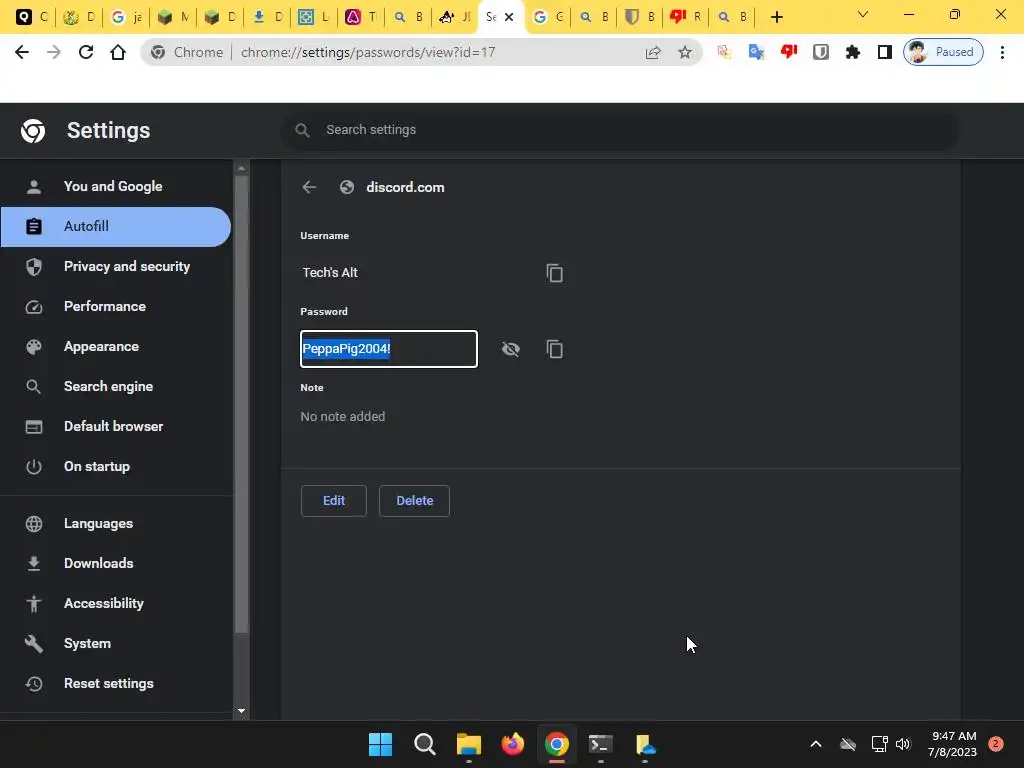Open Privacy and security section
The width and height of the screenshot is (1024, 768).
116,266
